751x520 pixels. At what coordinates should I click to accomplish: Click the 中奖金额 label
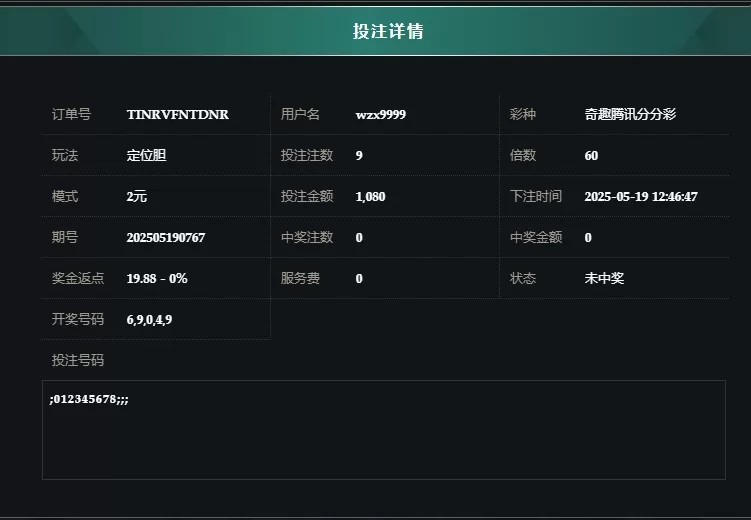click(535, 237)
